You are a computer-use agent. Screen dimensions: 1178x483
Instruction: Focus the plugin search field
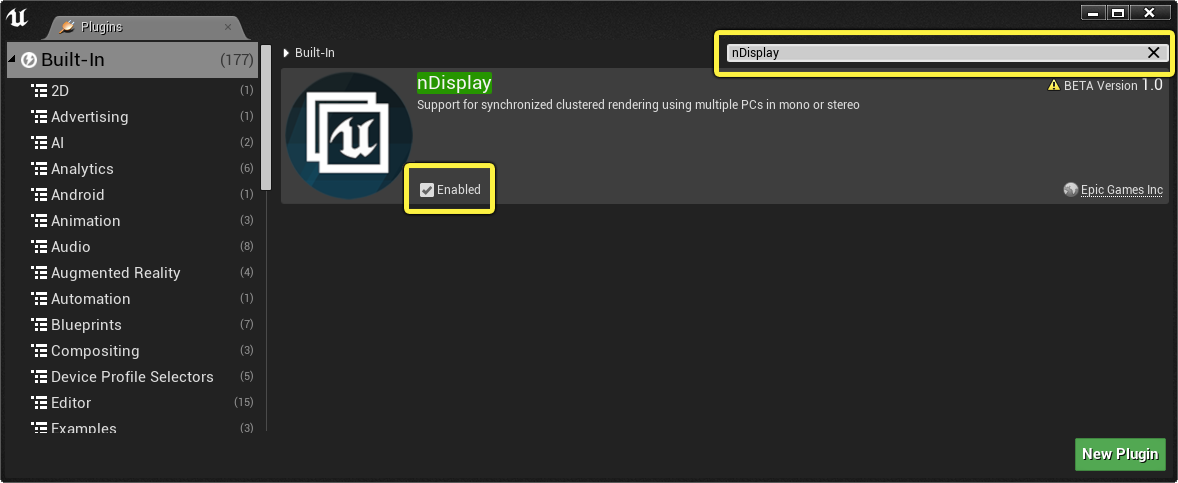(x=936, y=53)
